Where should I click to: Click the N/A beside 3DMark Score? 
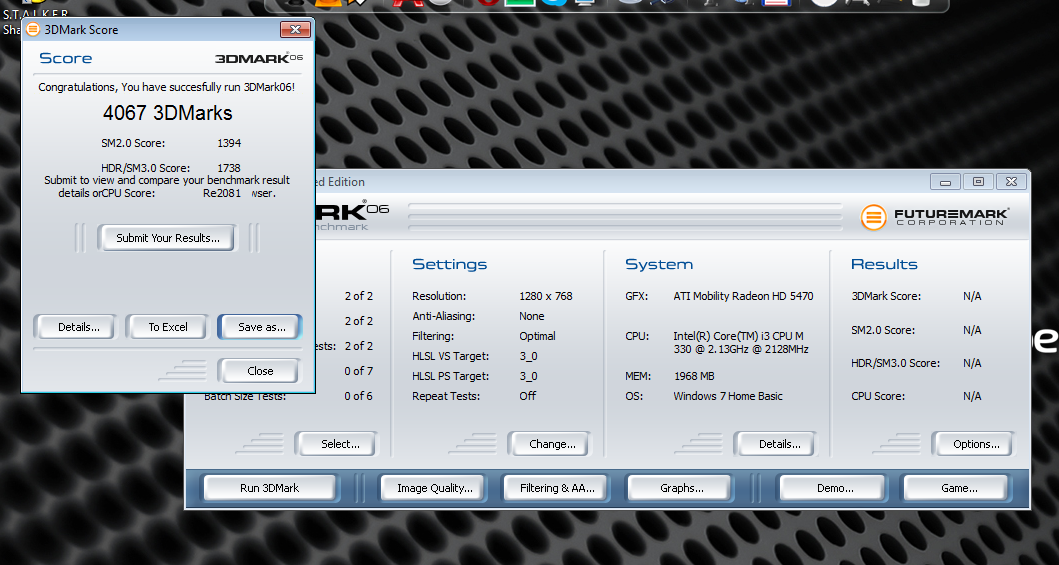point(972,296)
